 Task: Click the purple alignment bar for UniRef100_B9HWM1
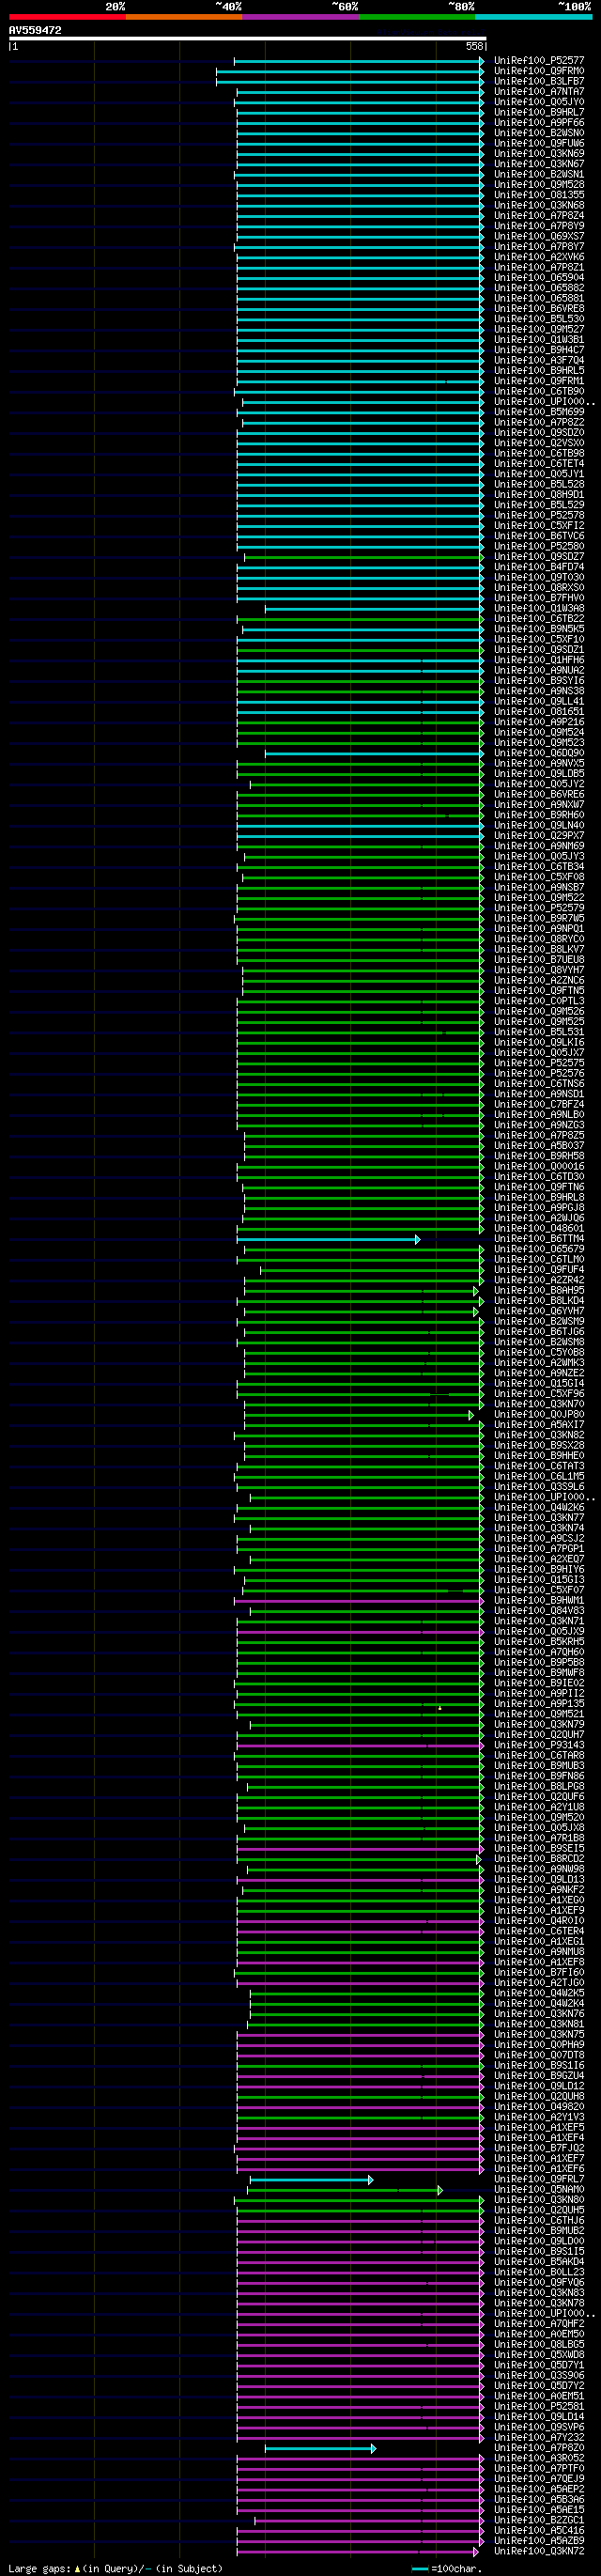[358, 1601]
